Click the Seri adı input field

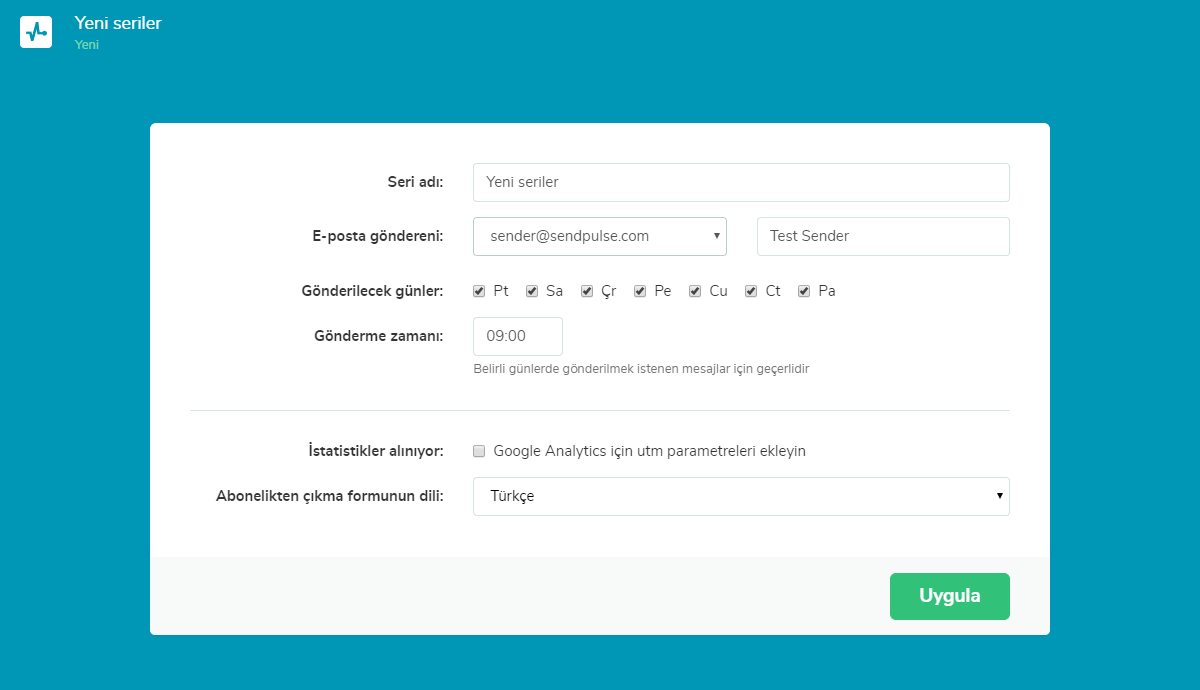(741, 182)
